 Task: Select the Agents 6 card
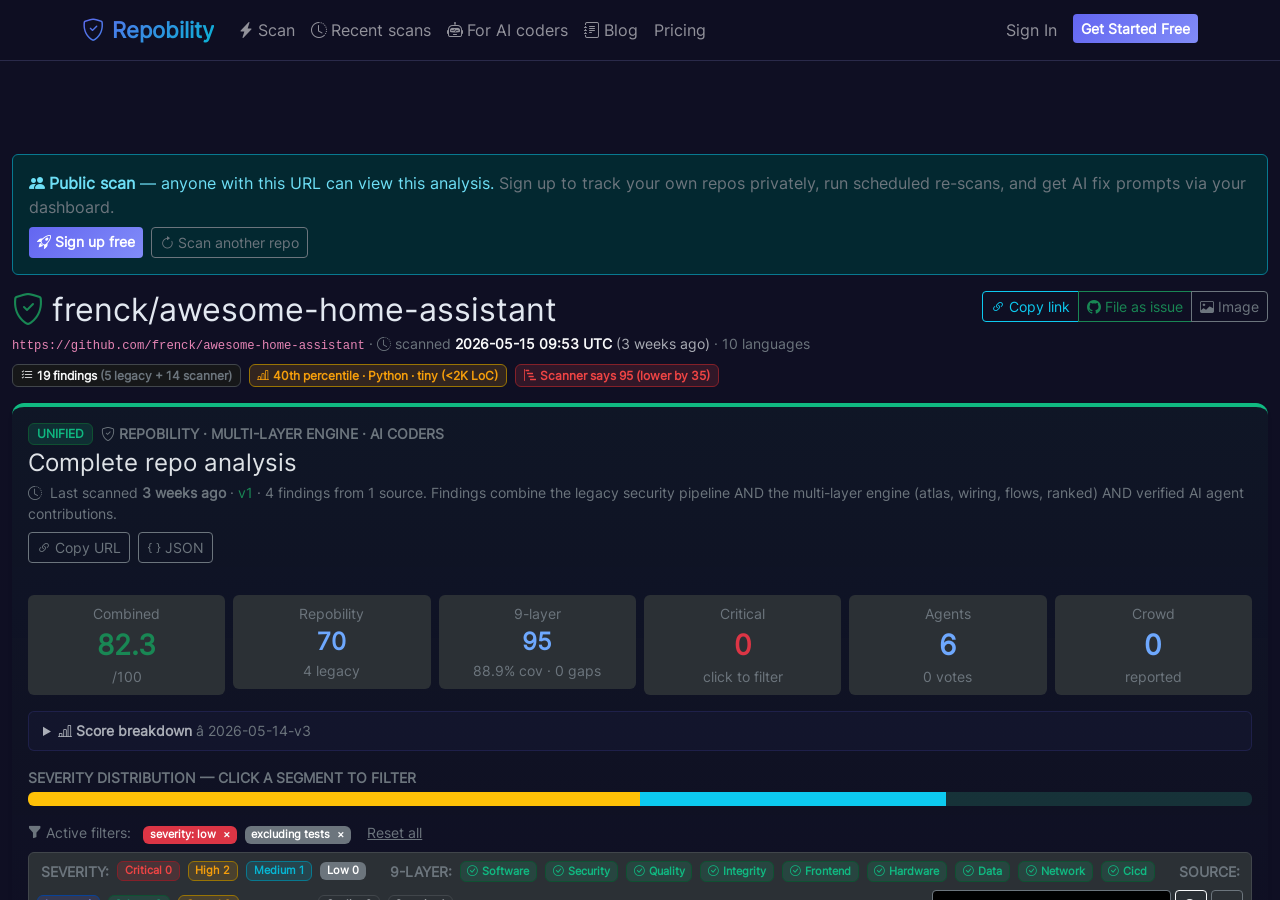(948, 645)
